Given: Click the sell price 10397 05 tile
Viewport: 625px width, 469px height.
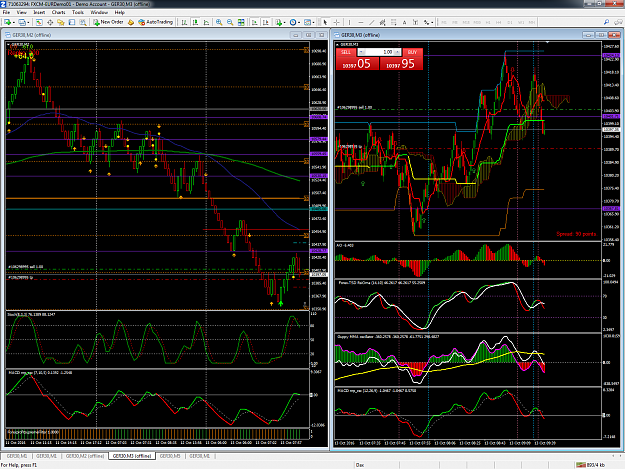Looking at the screenshot, I should (357, 64).
